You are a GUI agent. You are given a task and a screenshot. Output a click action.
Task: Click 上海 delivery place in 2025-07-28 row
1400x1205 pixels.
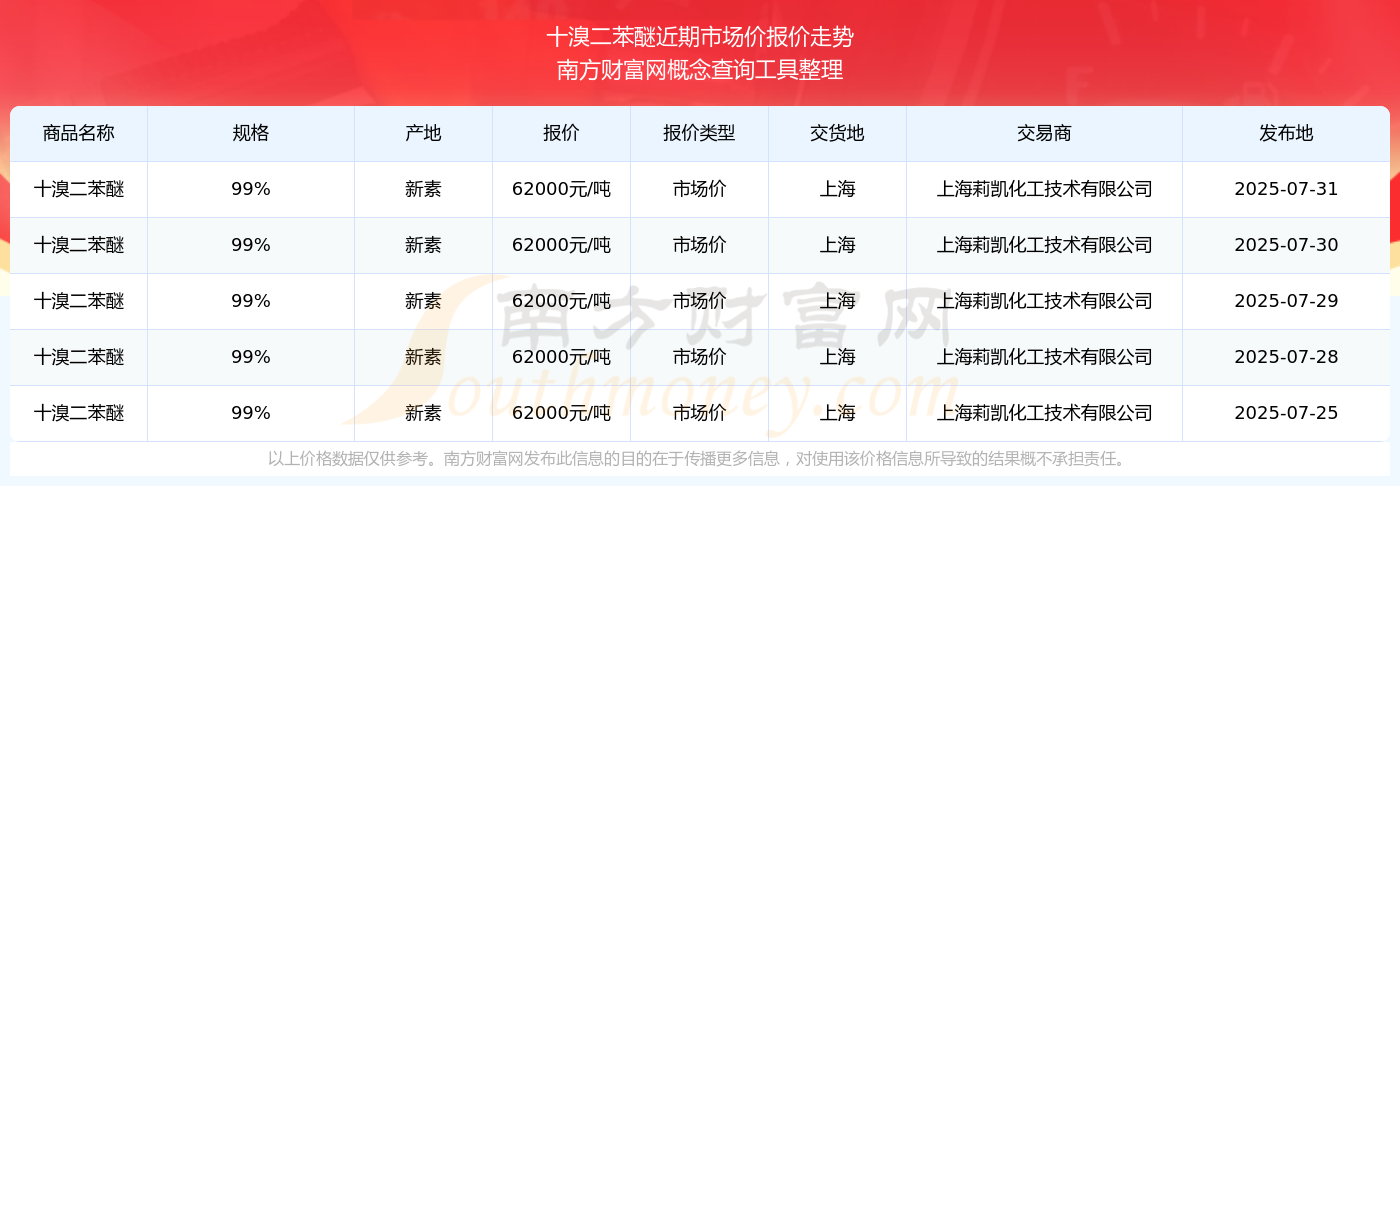(x=838, y=357)
